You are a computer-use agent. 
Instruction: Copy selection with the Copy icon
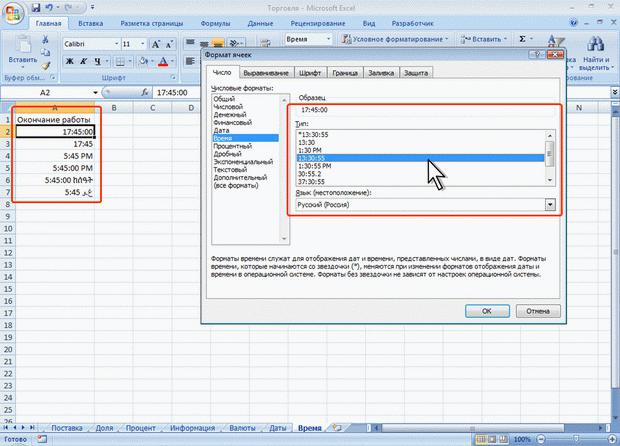(x=45, y=52)
